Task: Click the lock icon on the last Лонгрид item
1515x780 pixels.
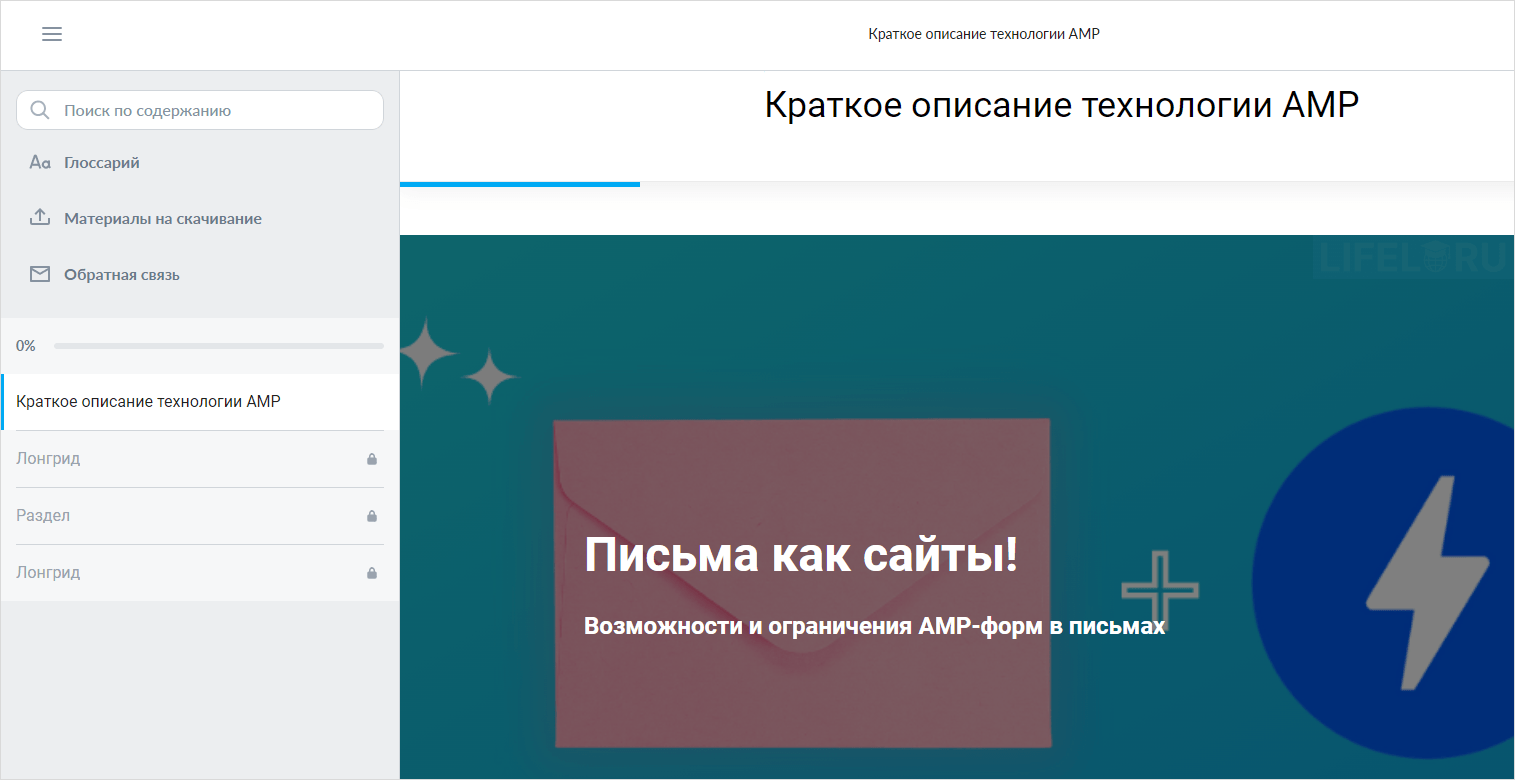Action: [371, 573]
